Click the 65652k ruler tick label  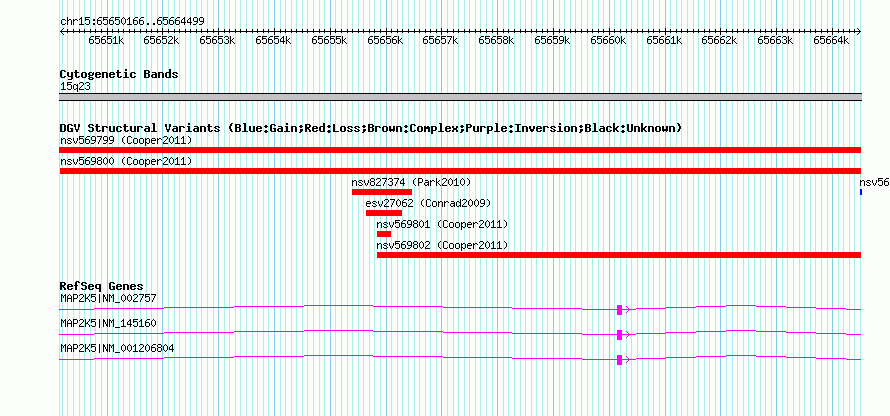[x=162, y=40]
